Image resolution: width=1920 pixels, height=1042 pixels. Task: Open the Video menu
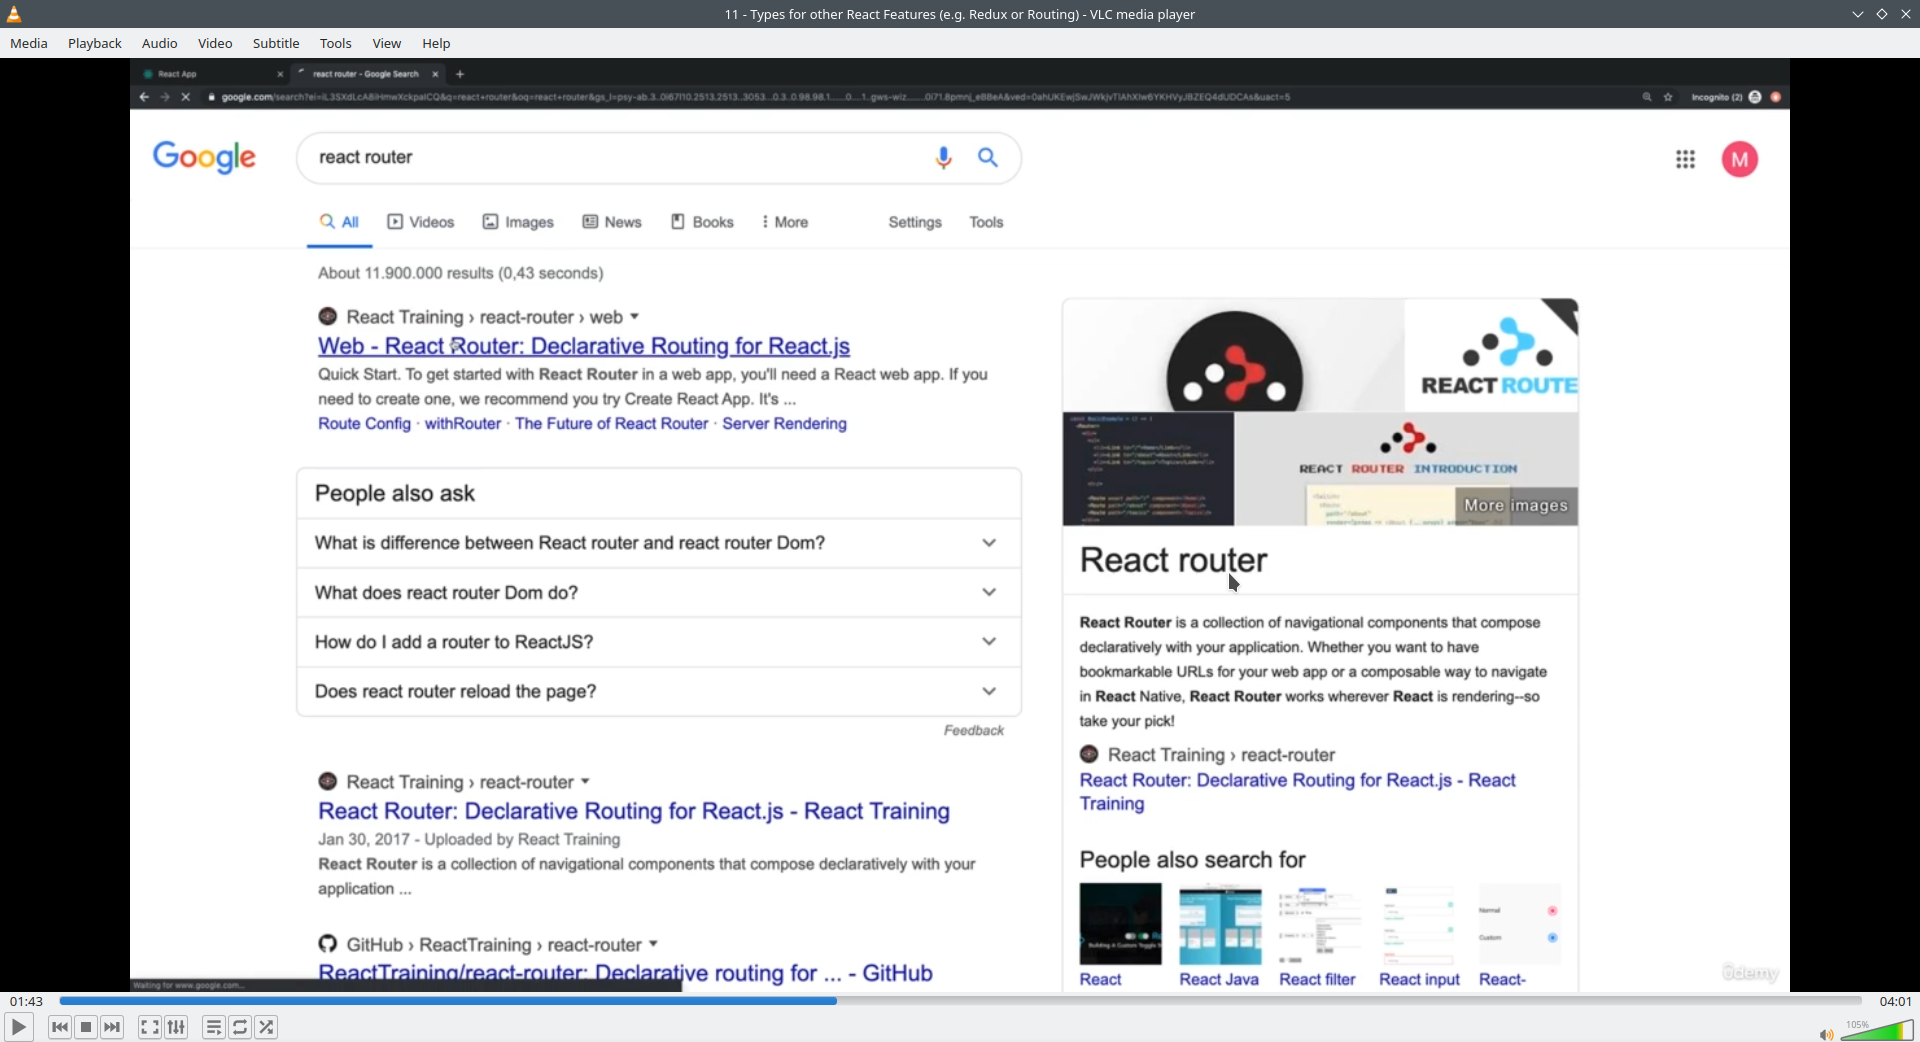pos(215,43)
